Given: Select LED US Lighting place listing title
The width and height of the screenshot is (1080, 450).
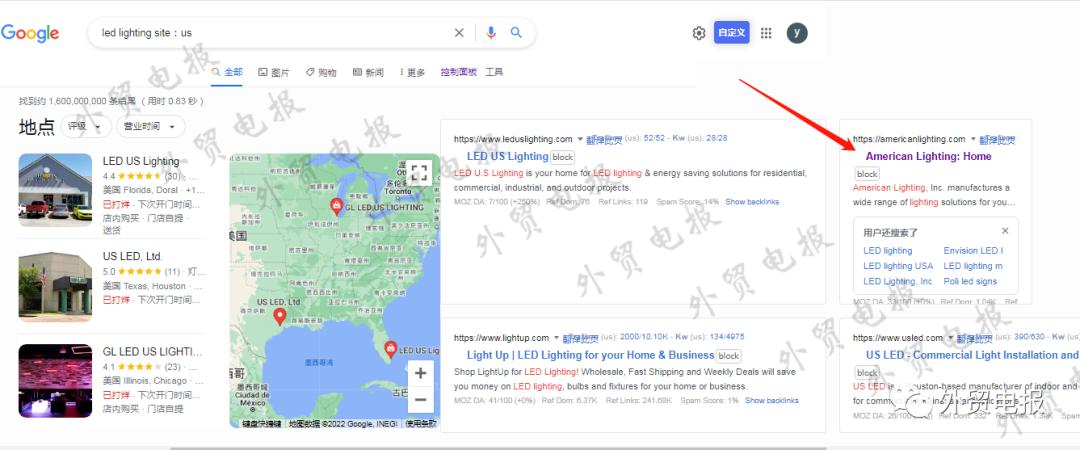Looking at the screenshot, I should [141, 161].
